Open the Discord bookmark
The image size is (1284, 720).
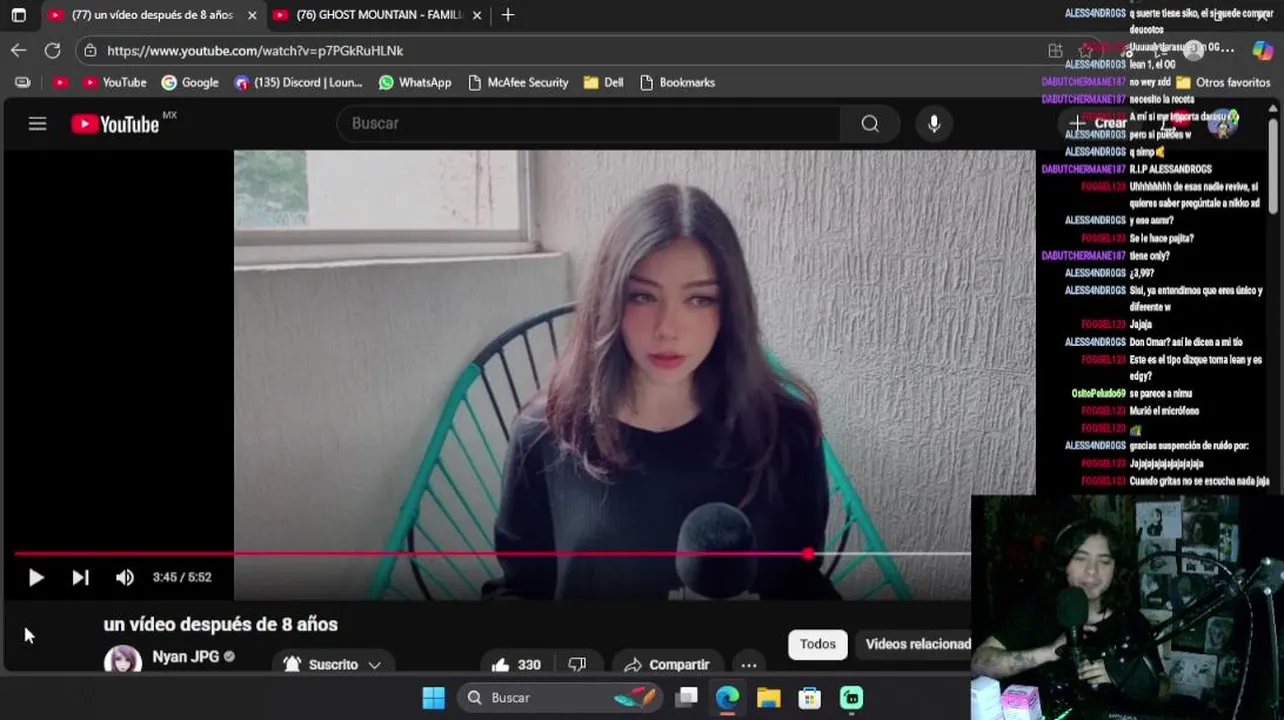coord(298,82)
